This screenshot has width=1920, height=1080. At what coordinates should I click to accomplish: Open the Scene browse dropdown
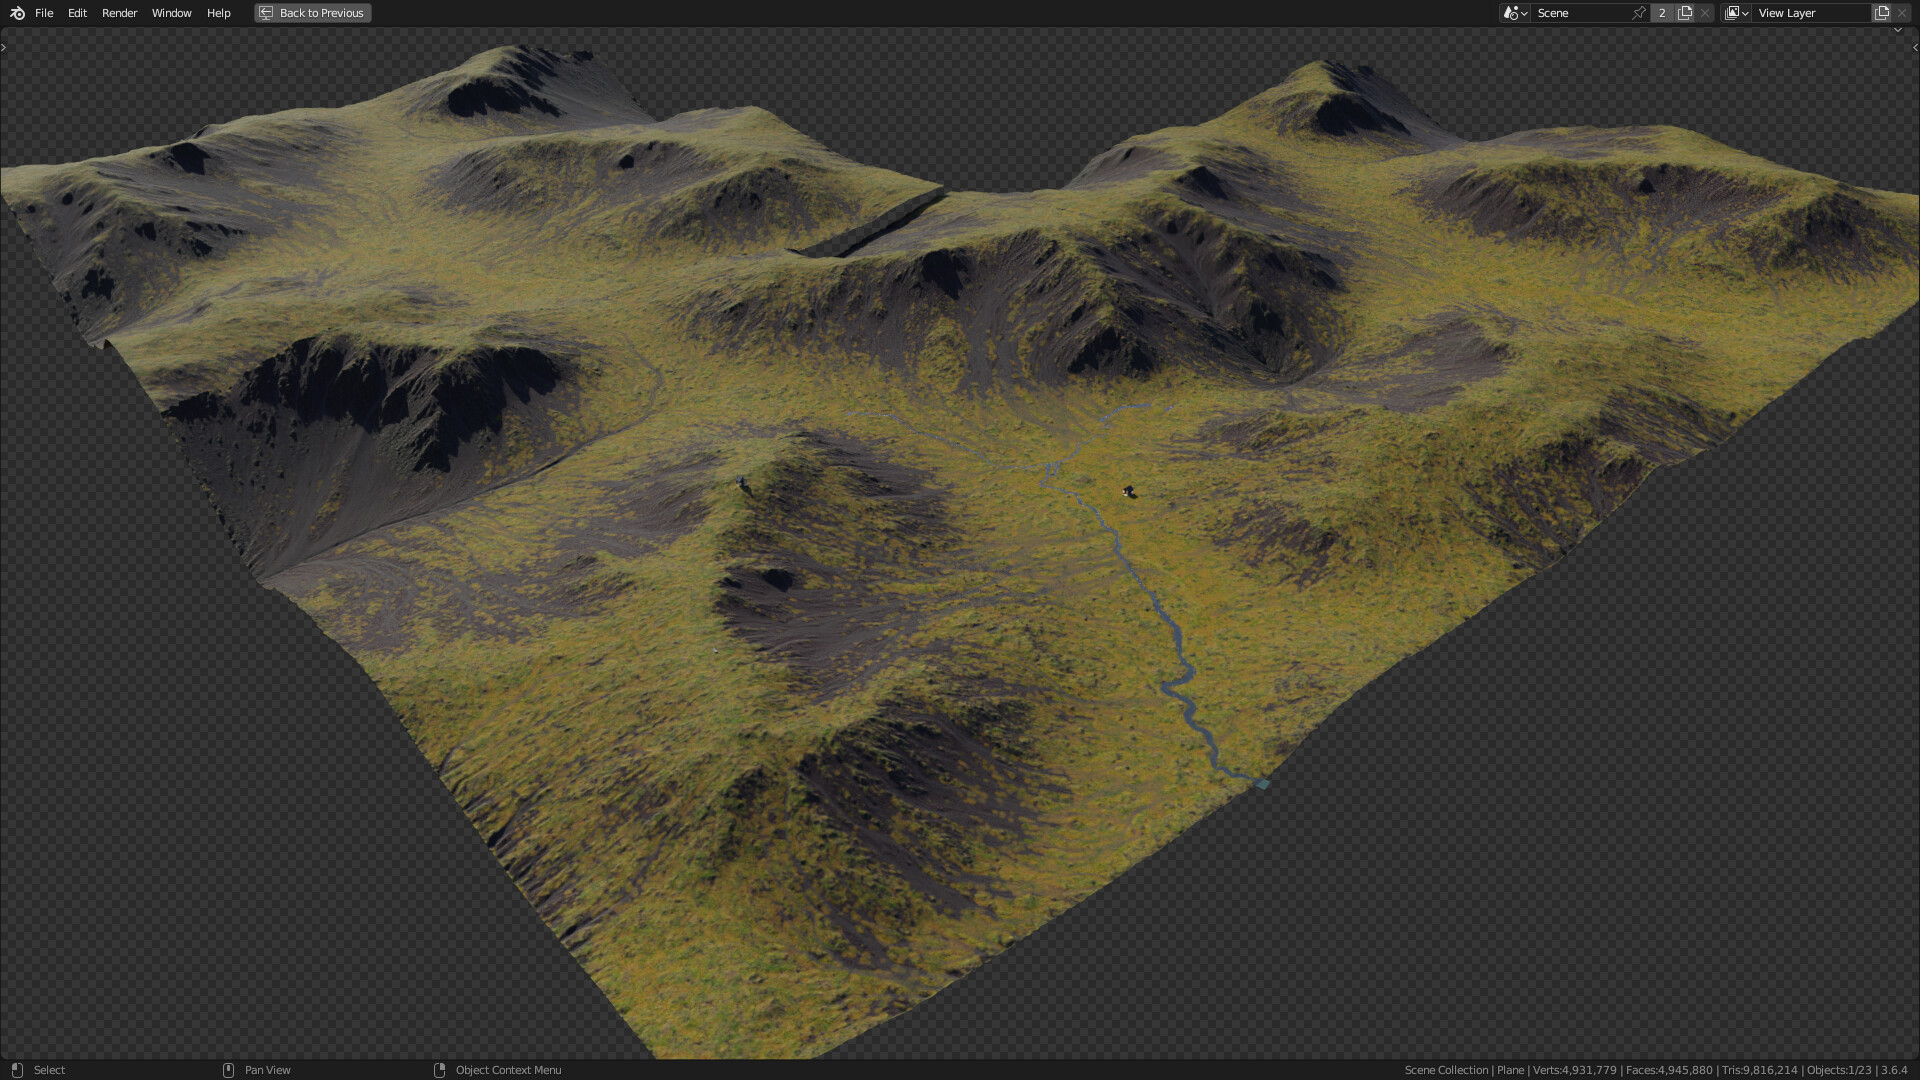coord(1515,13)
